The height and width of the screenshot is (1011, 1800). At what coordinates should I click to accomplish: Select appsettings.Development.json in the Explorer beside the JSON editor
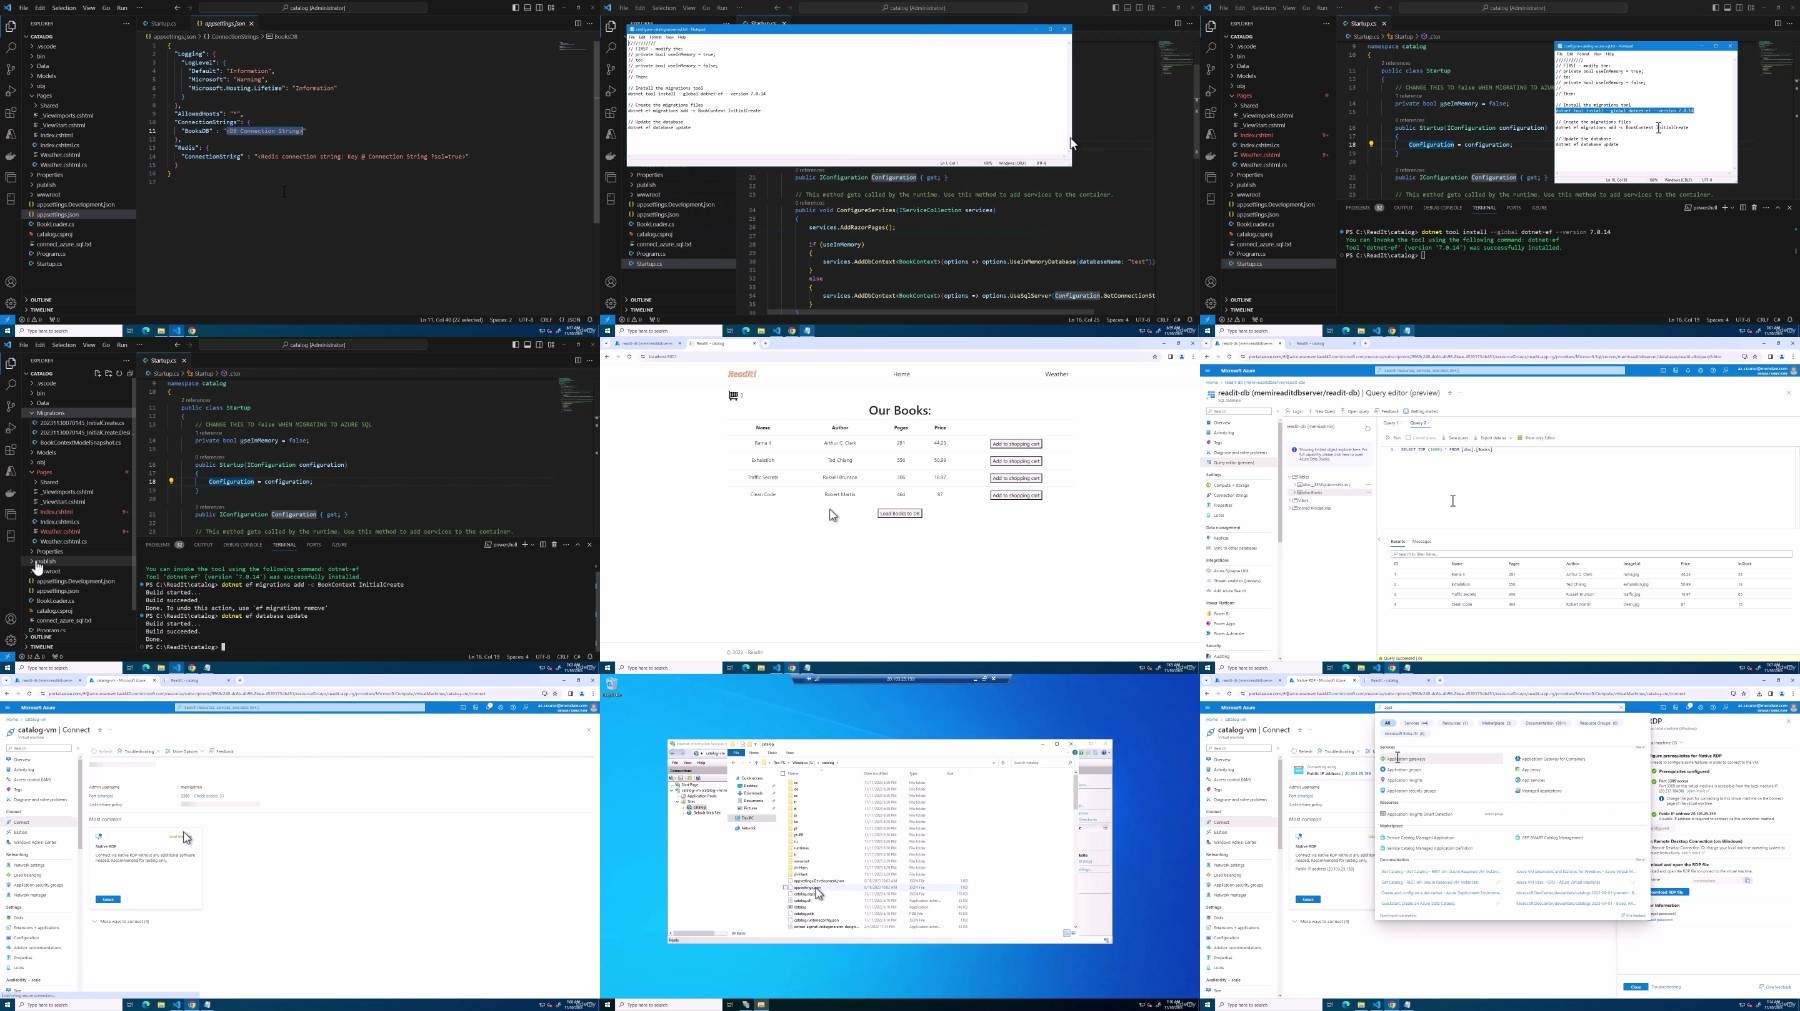click(75, 205)
